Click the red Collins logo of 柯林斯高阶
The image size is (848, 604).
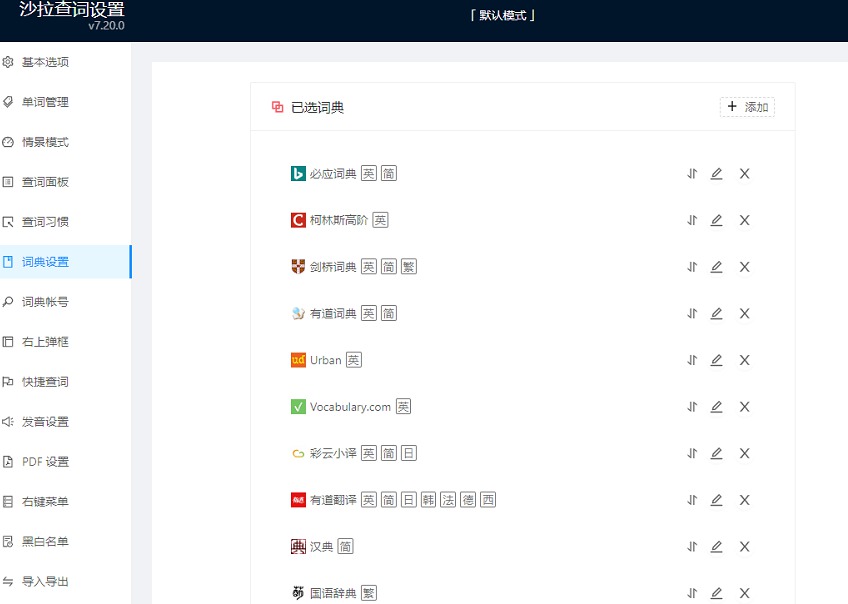click(298, 220)
